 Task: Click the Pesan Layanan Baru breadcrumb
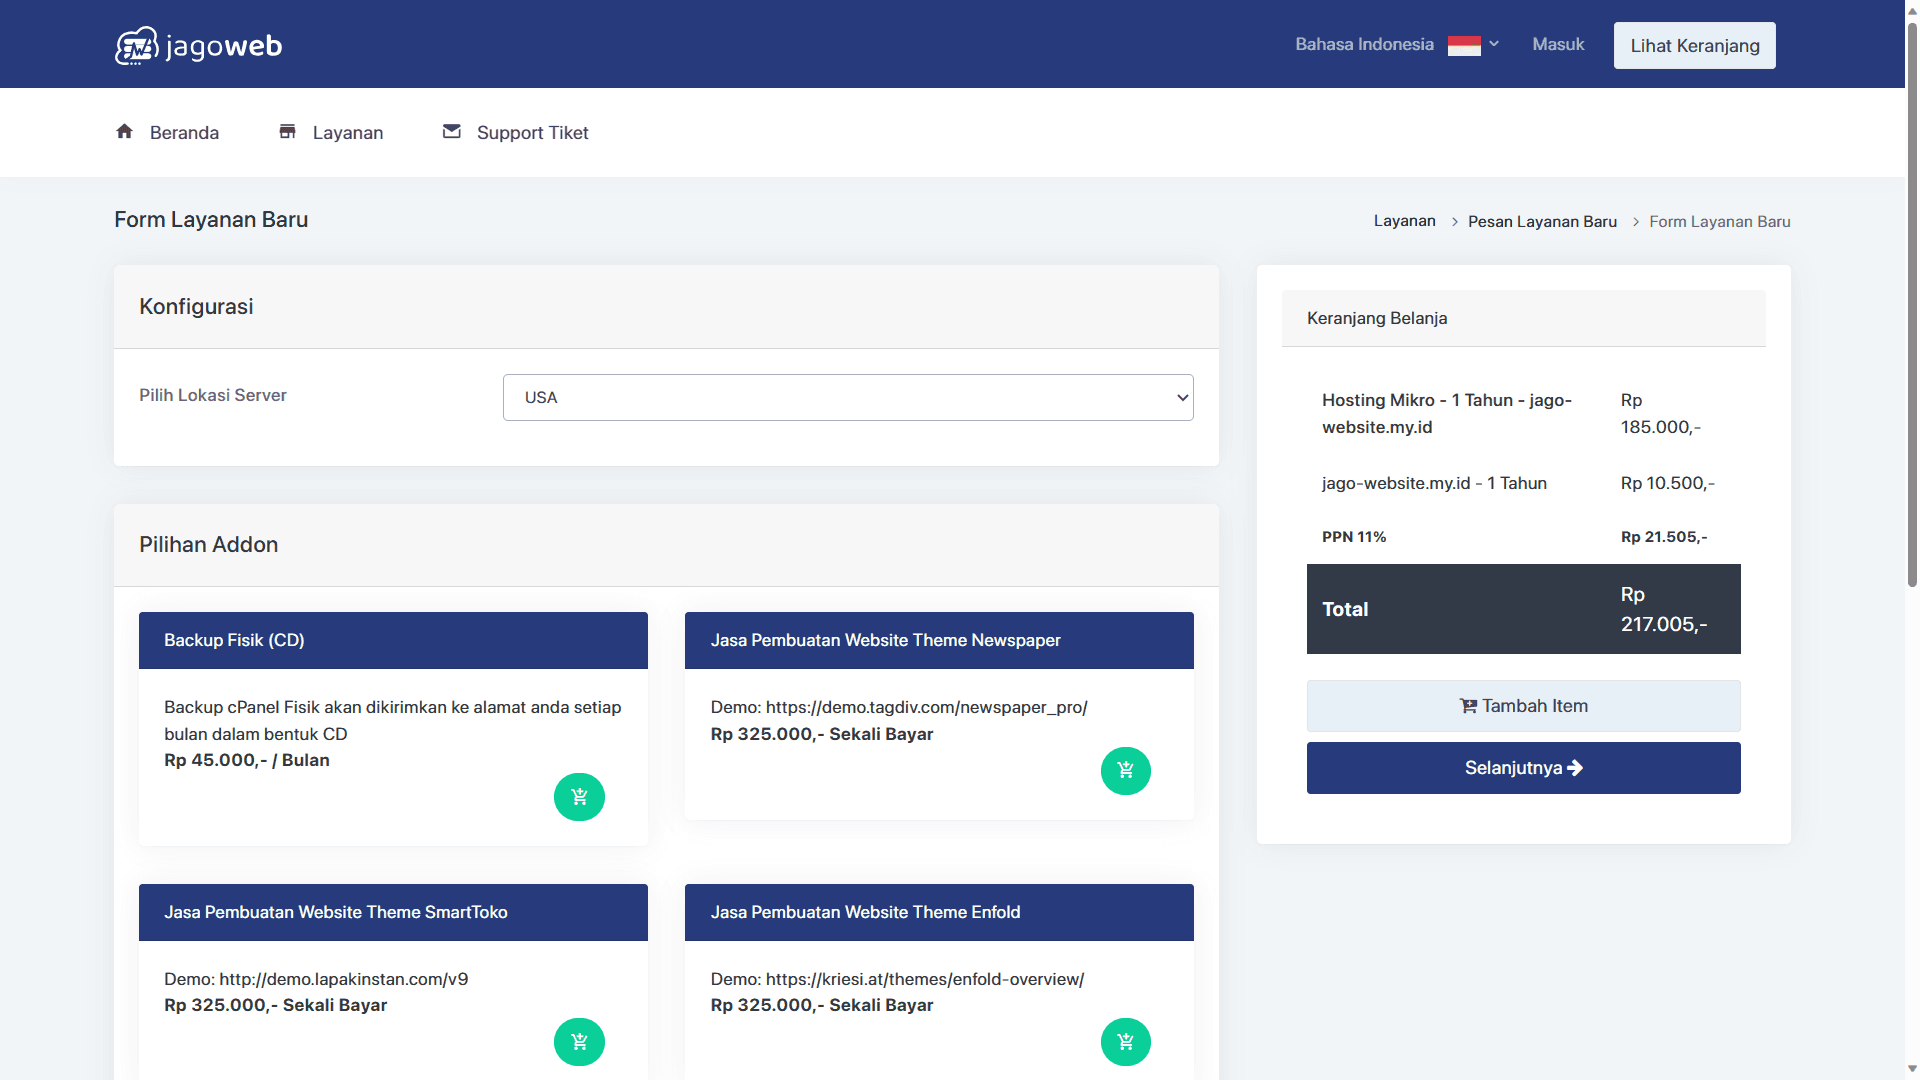1542,221
